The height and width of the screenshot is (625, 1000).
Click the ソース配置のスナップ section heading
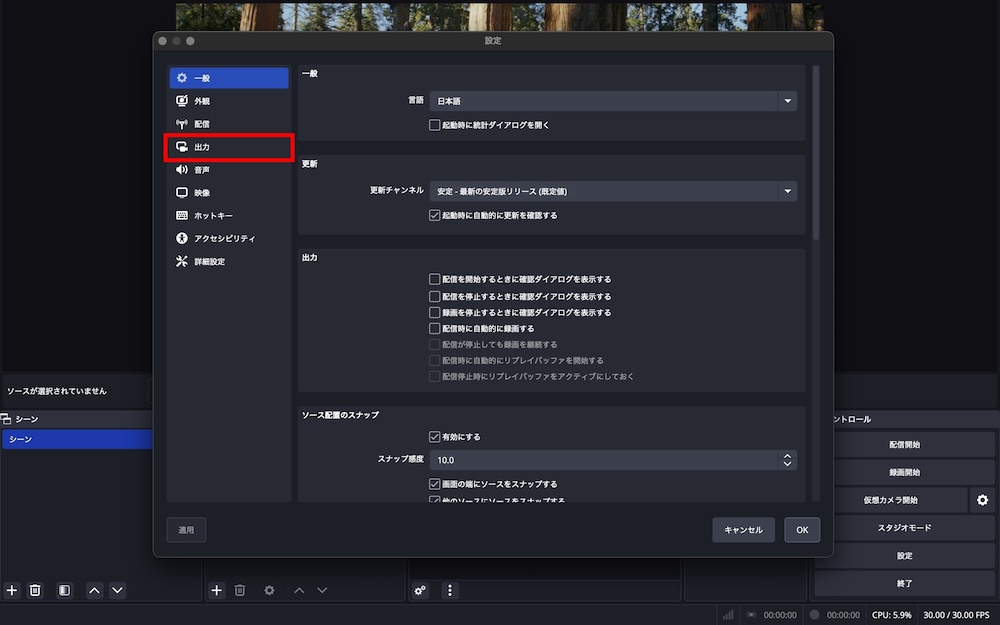click(x=341, y=415)
